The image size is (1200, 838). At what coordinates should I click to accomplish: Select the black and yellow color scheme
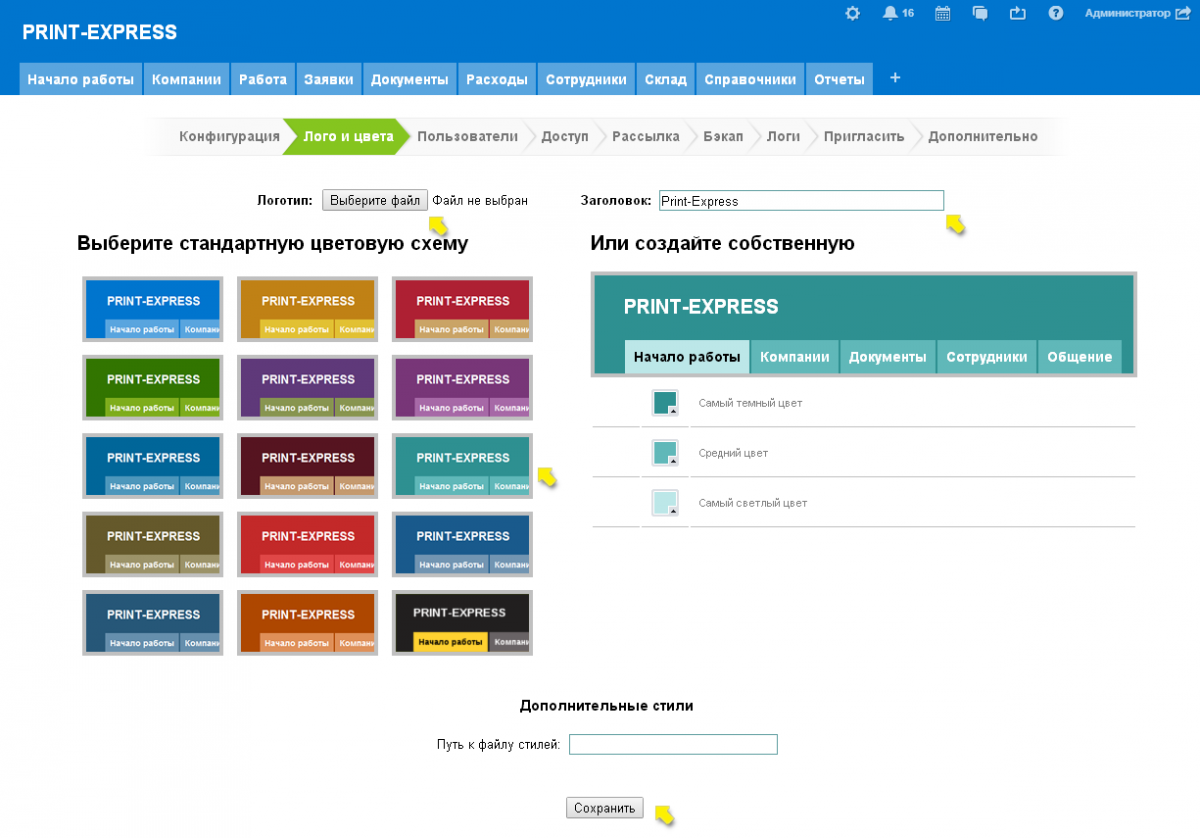(461, 623)
